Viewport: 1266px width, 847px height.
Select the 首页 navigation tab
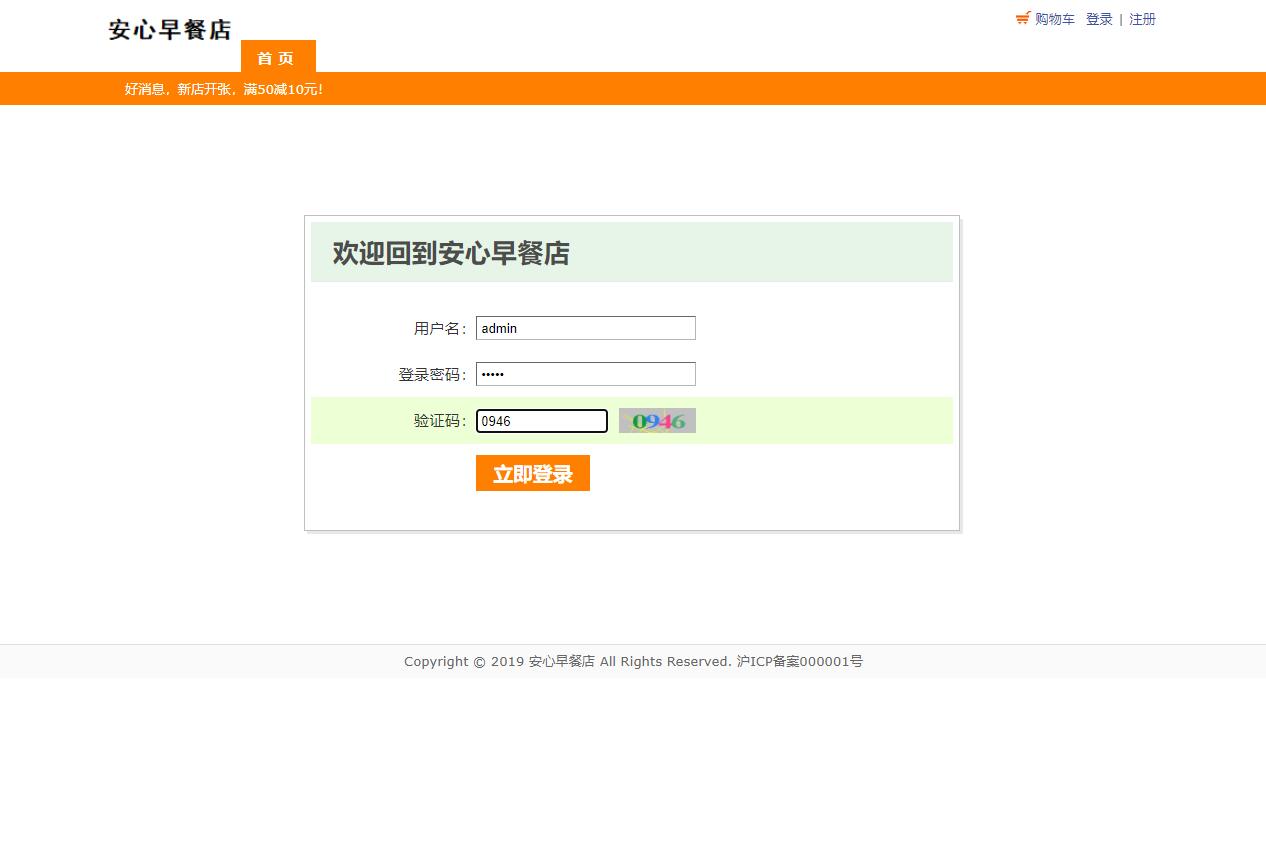click(277, 57)
